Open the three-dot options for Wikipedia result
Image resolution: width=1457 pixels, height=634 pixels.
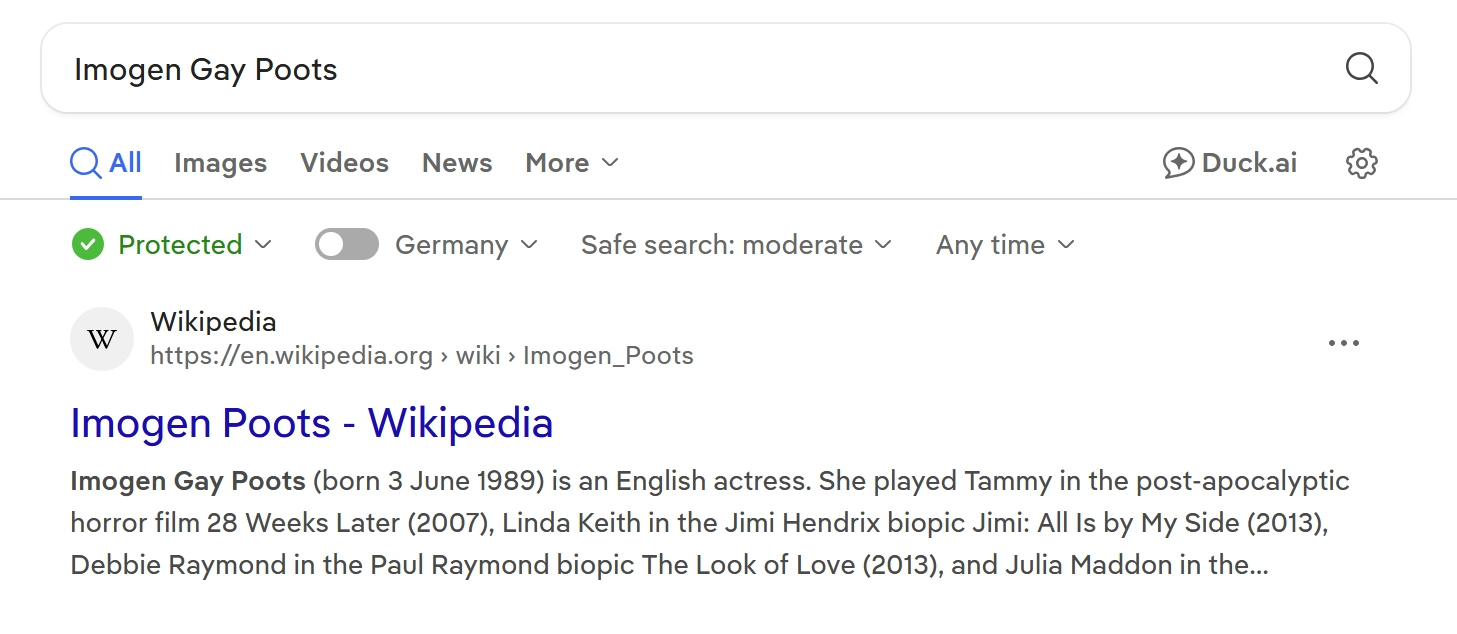tap(1343, 343)
